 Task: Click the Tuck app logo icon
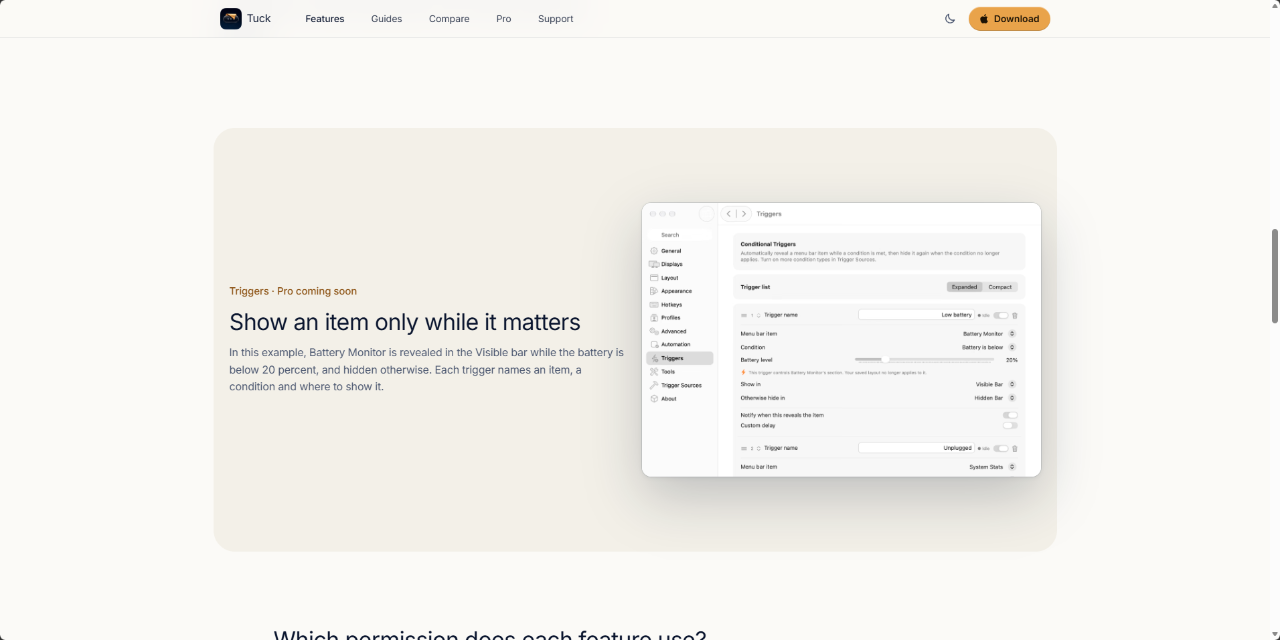tap(231, 19)
